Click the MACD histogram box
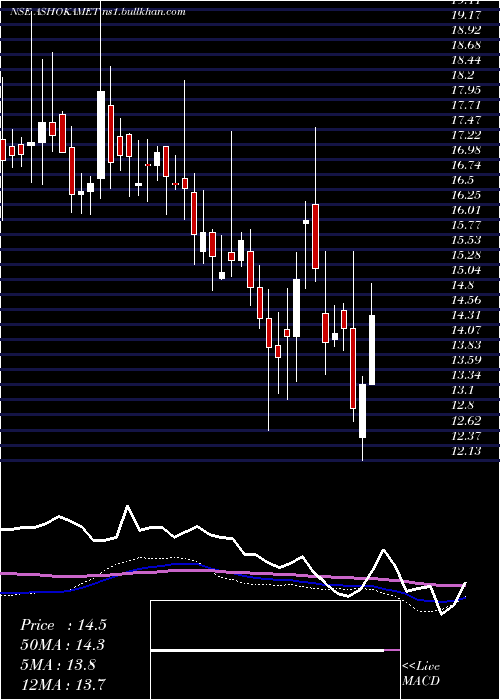The image size is (500, 700). 275,650
